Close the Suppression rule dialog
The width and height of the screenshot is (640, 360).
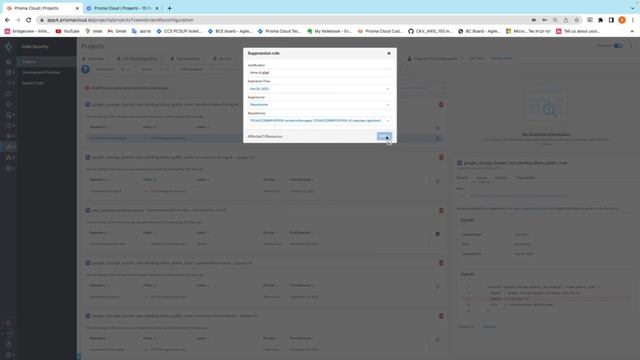click(389, 53)
